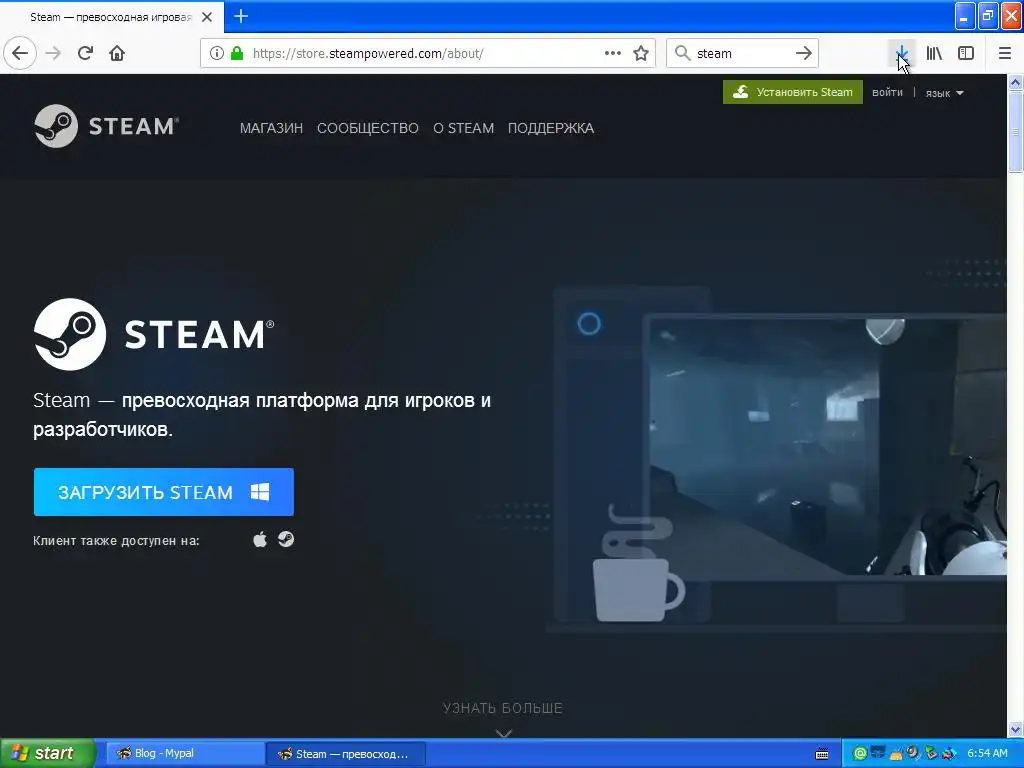The height and width of the screenshot is (768, 1024).
Task: Click the page scrollbar down arrow
Action: point(1016,729)
